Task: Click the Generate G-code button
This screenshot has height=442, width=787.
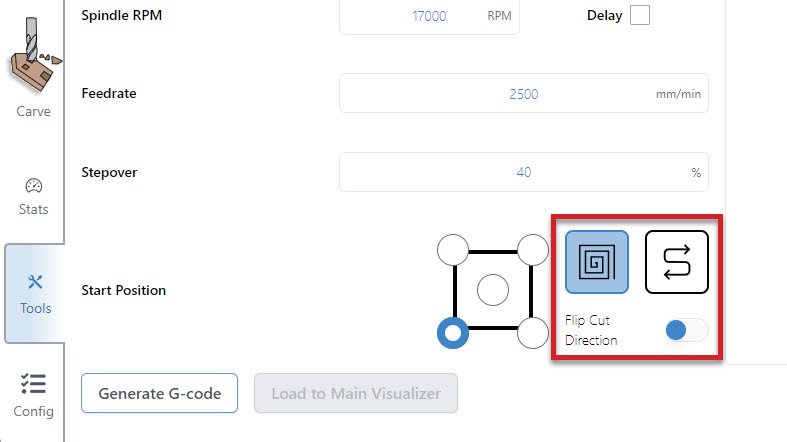Action: click(159, 393)
